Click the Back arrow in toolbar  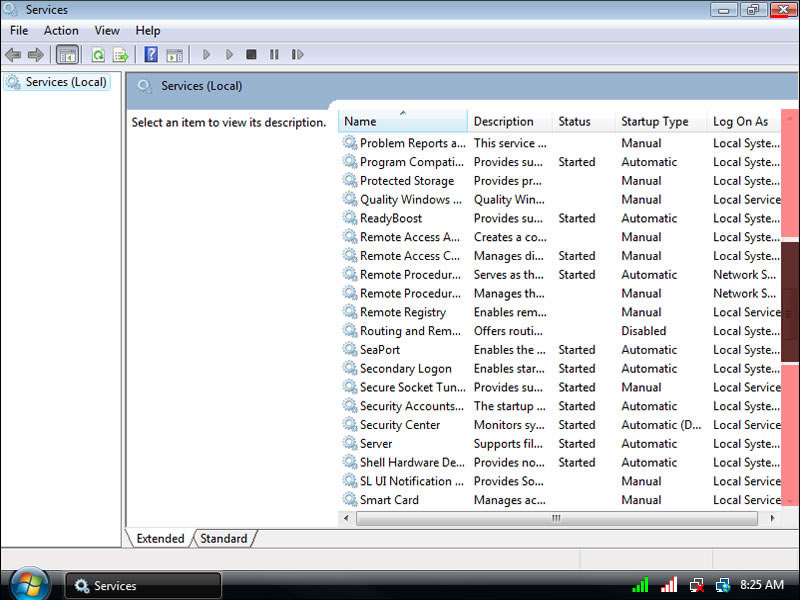pos(13,55)
